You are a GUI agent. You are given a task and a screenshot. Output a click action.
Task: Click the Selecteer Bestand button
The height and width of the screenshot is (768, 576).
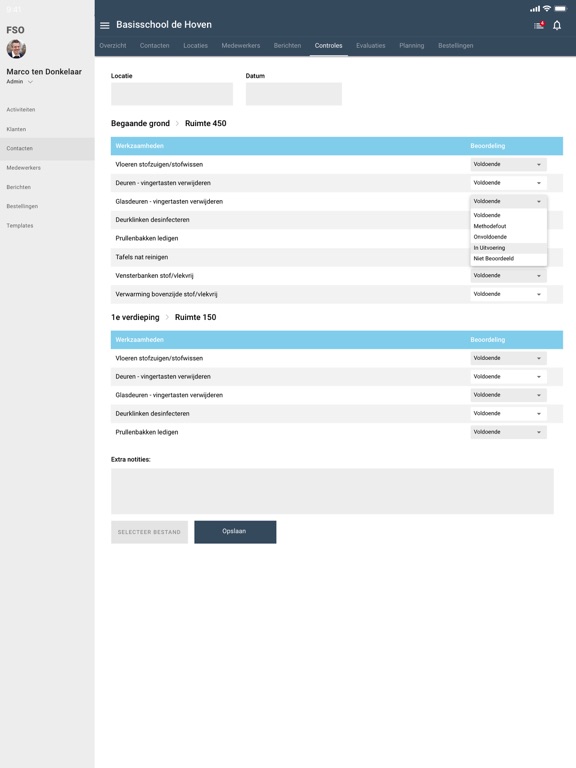click(x=149, y=532)
